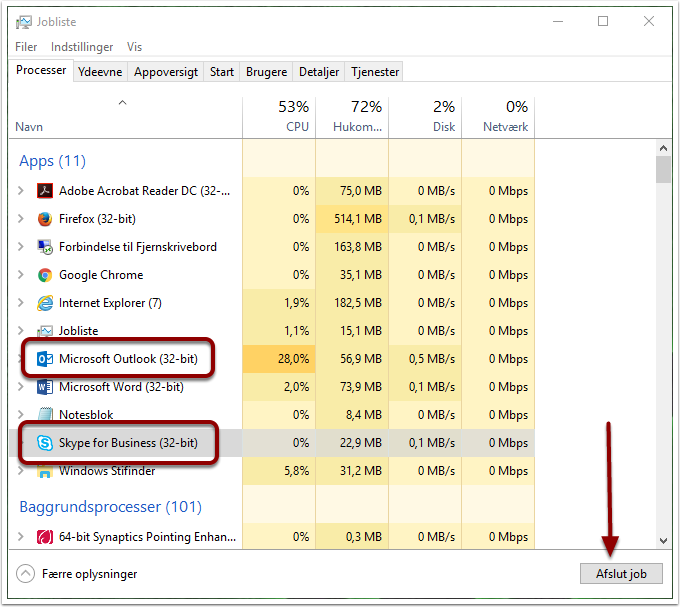The width and height of the screenshot is (680, 607).
Task: Select the Skype for Business (32-bit) process
Action: coord(128,443)
